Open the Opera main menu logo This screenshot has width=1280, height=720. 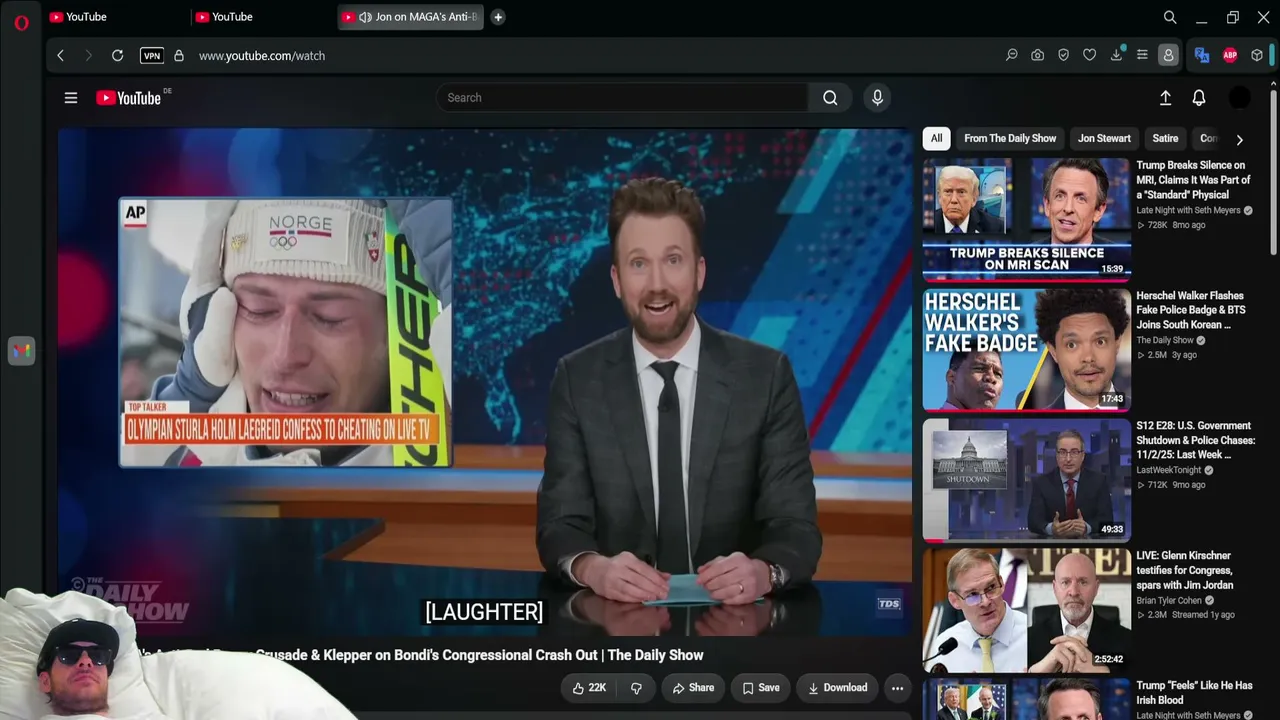pos(21,22)
